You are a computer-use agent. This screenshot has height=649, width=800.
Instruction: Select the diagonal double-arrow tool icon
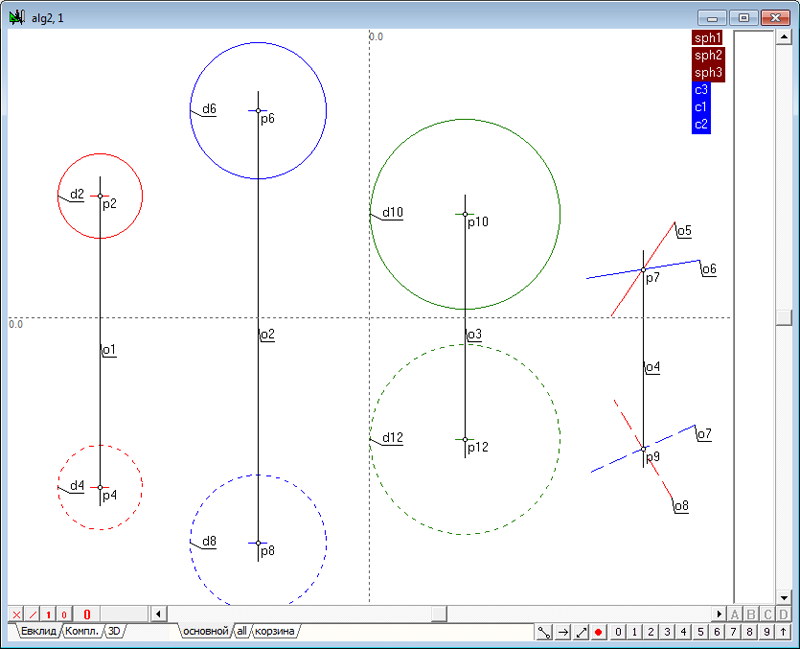point(581,632)
